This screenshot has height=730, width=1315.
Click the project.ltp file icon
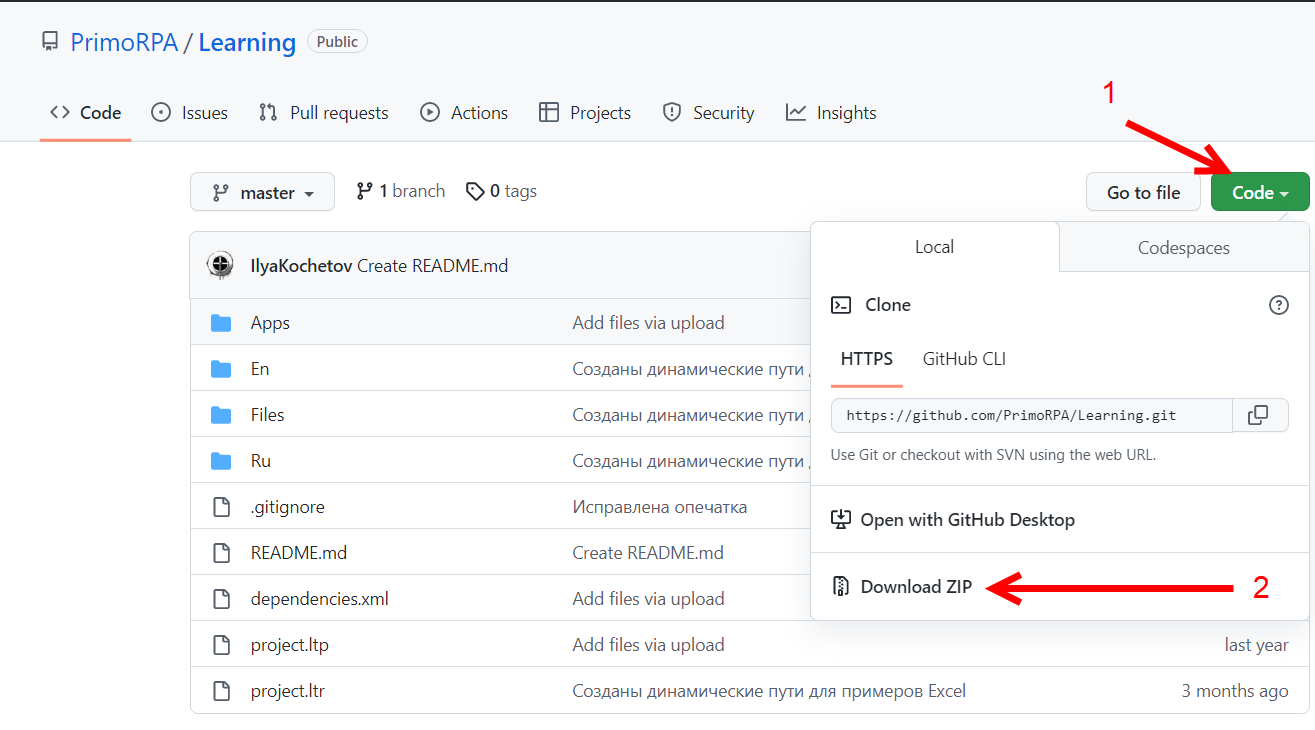pos(221,645)
